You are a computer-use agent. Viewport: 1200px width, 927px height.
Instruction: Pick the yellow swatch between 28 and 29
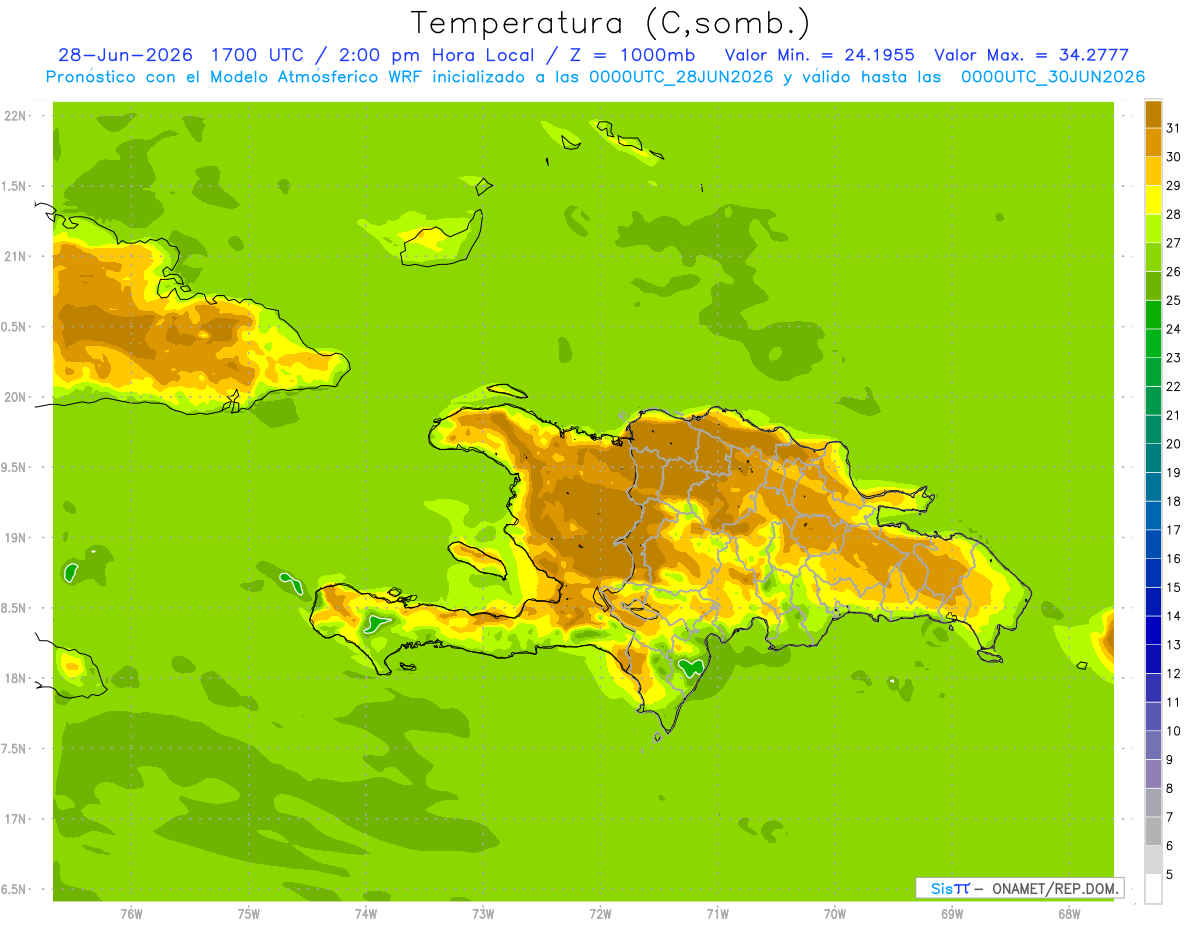tap(1153, 199)
